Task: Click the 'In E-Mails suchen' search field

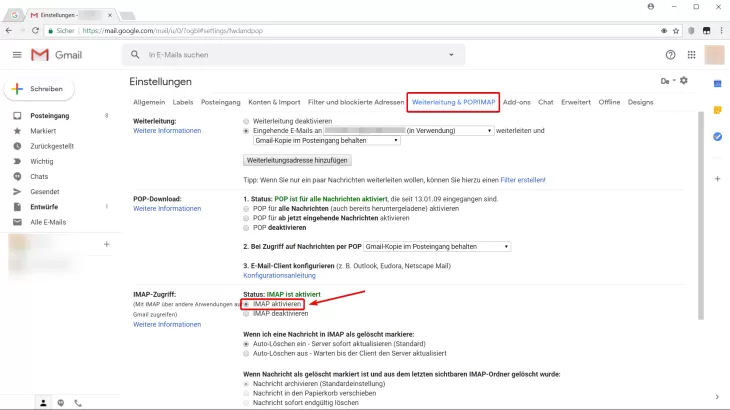Action: [x=290, y=54]
